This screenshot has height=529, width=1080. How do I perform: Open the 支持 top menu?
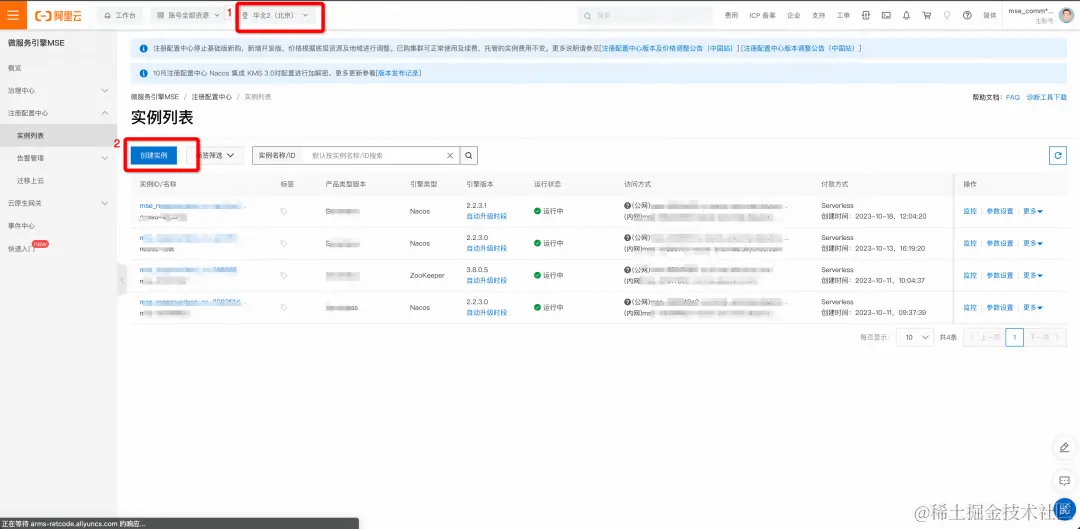pyautogui.click(x=818, y=15)
